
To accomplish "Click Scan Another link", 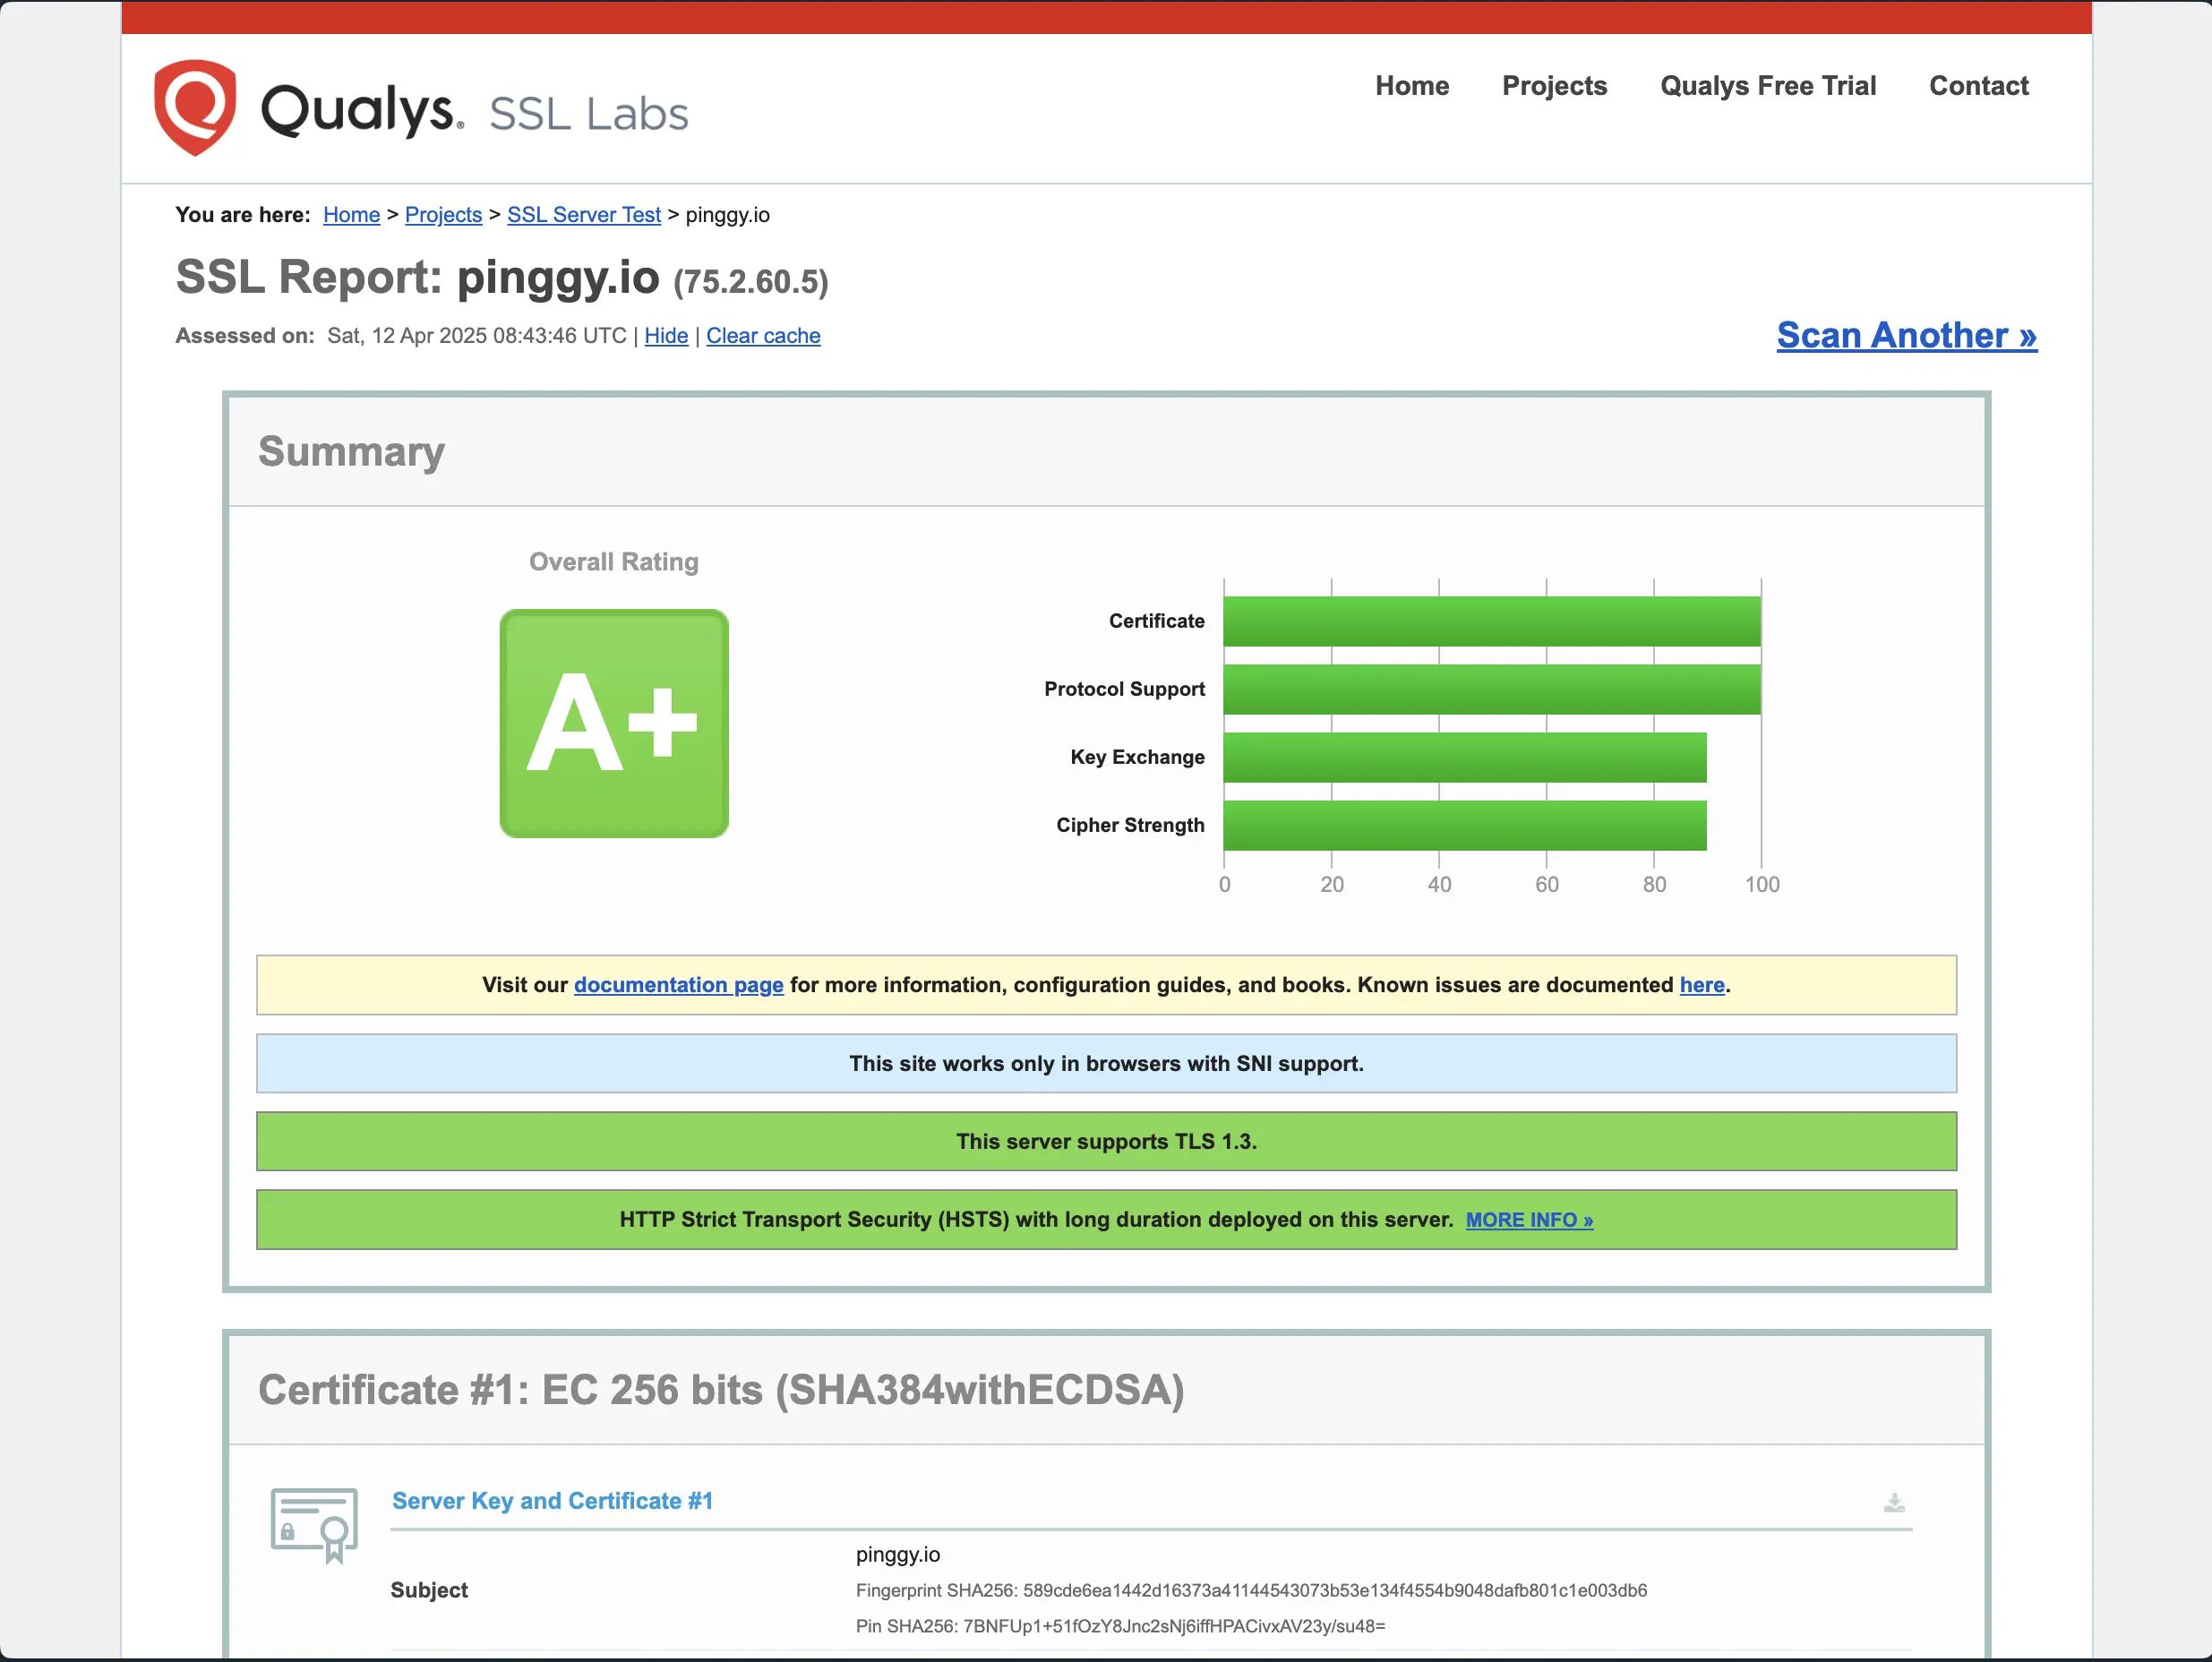I will (1906, 335).
